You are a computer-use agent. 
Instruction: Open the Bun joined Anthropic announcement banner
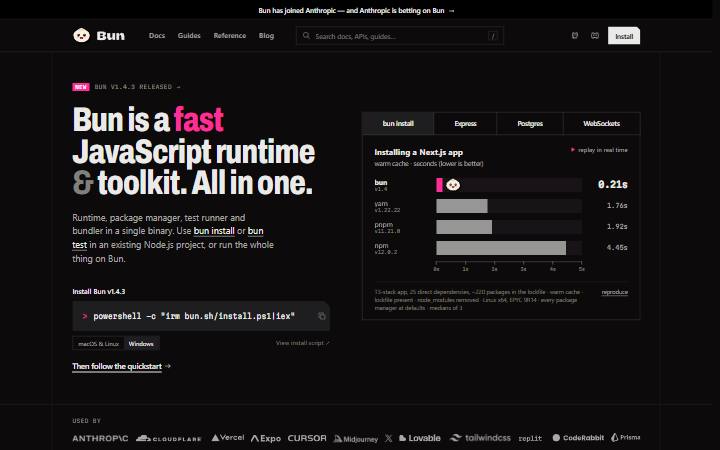(x=356, y=10)
